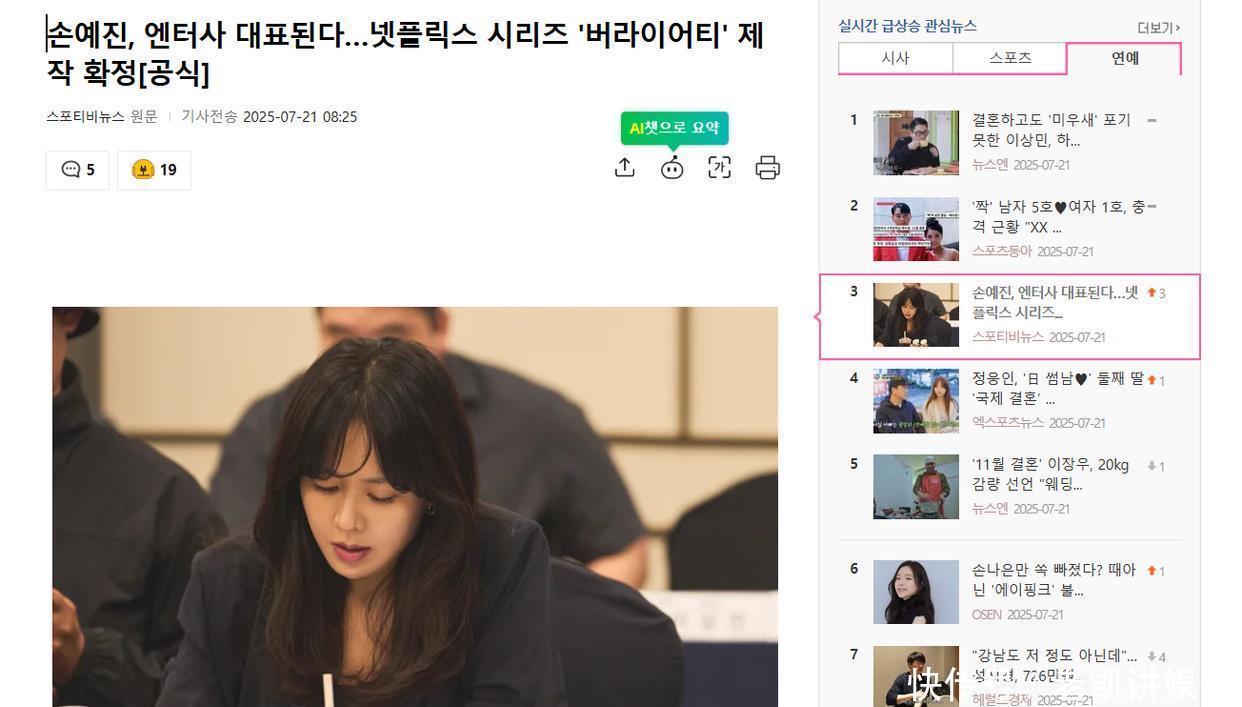This screenshot has width=1242, height=707.
Task: Click the emoji reaction button showing 19
Action: point(154,170)
